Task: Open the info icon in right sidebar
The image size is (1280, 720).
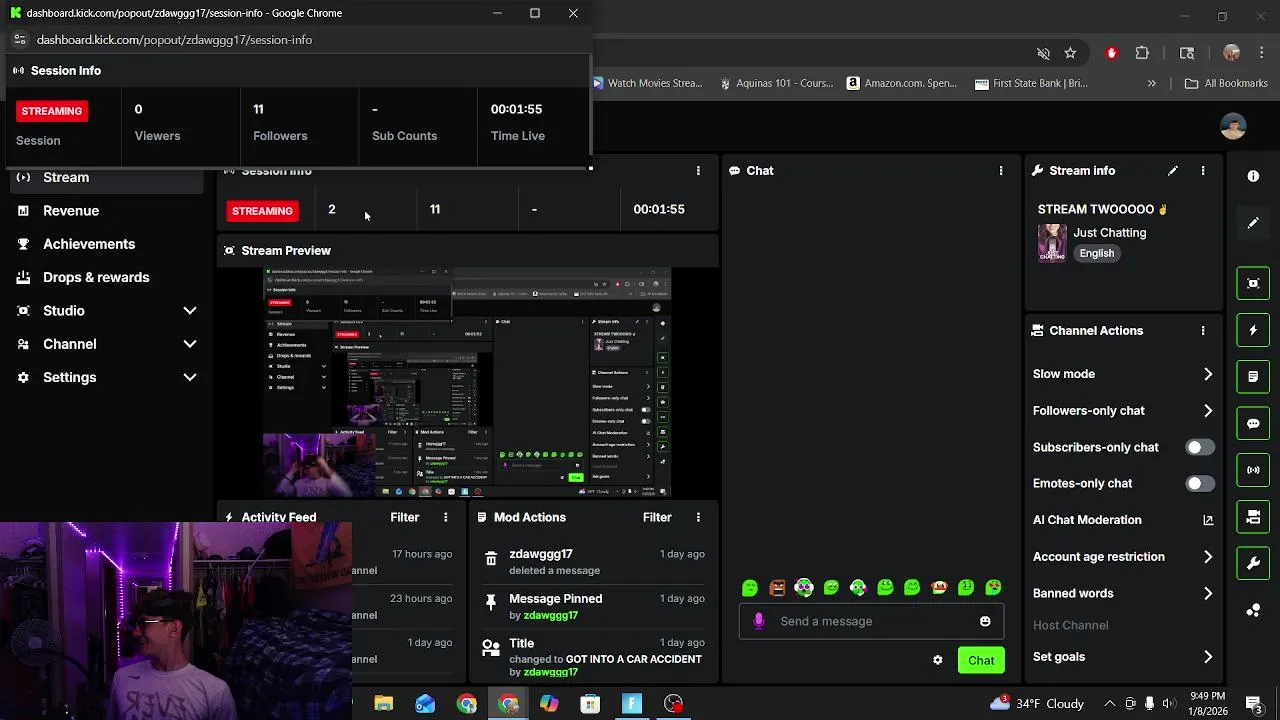Action: click(x=1253, y=176)
